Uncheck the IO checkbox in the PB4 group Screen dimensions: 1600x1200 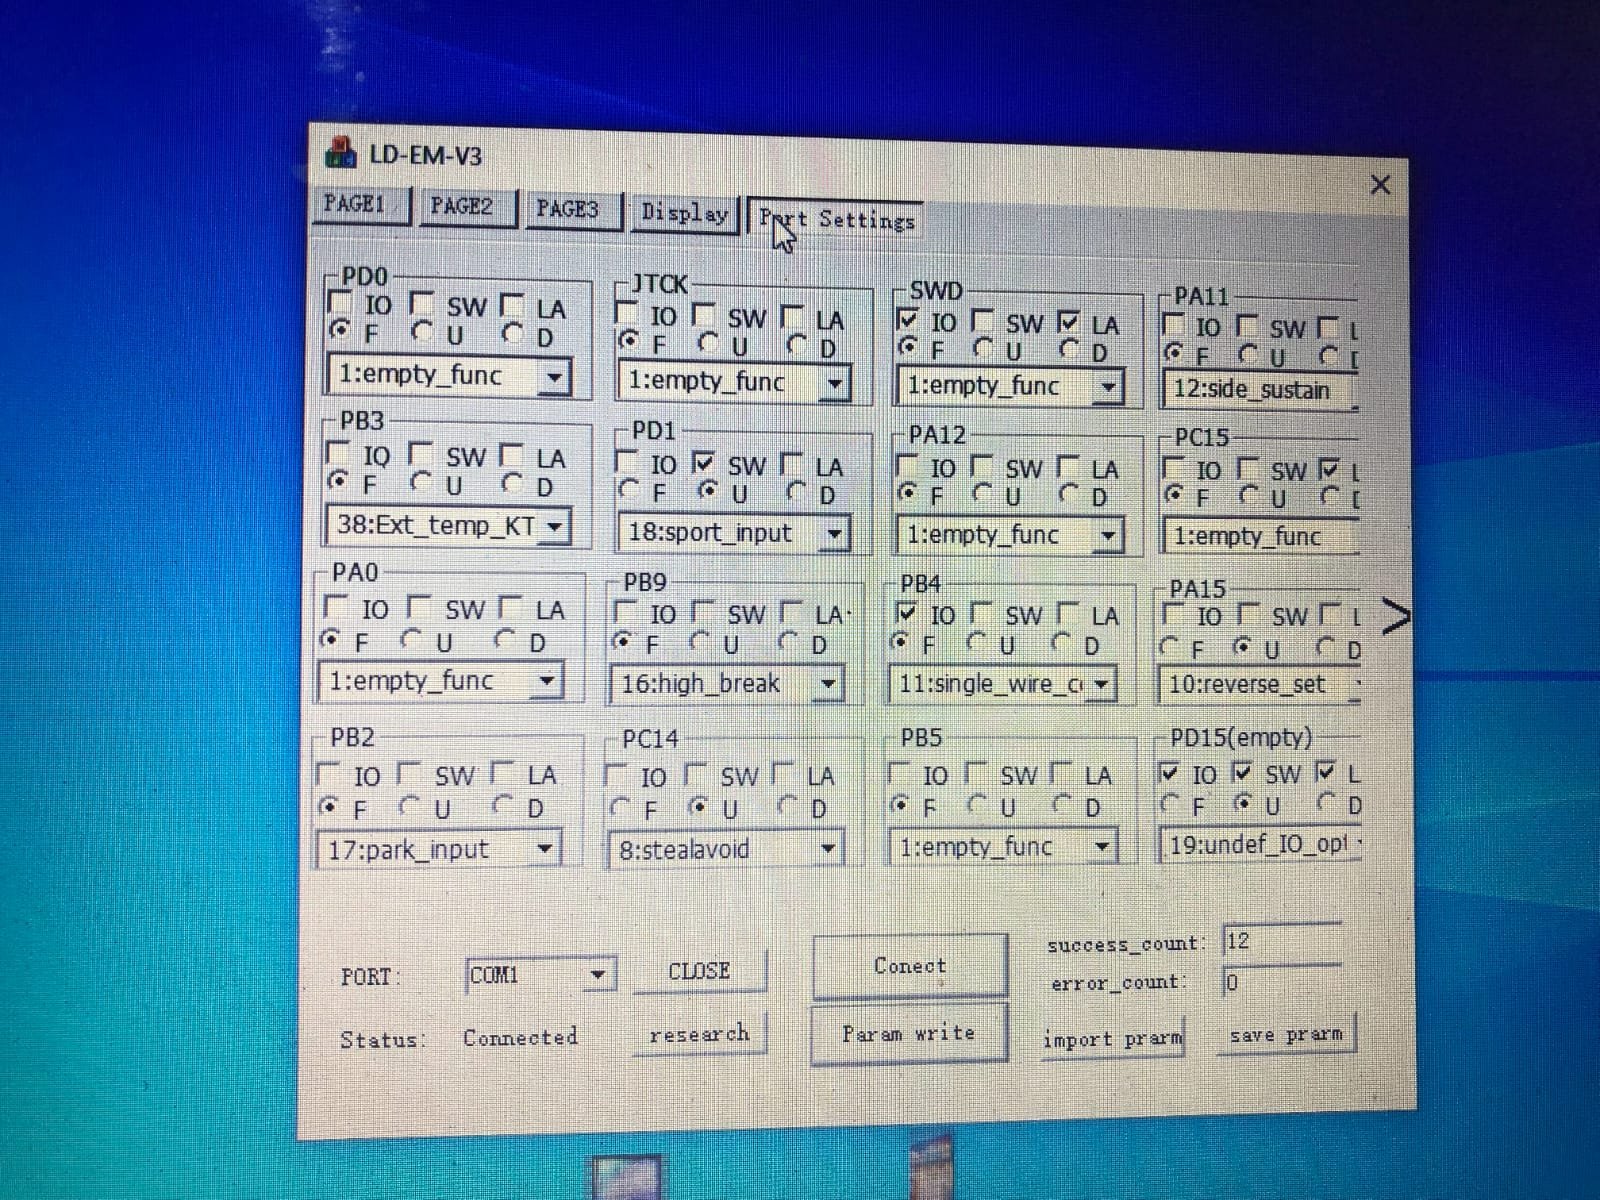coord(906,614)
